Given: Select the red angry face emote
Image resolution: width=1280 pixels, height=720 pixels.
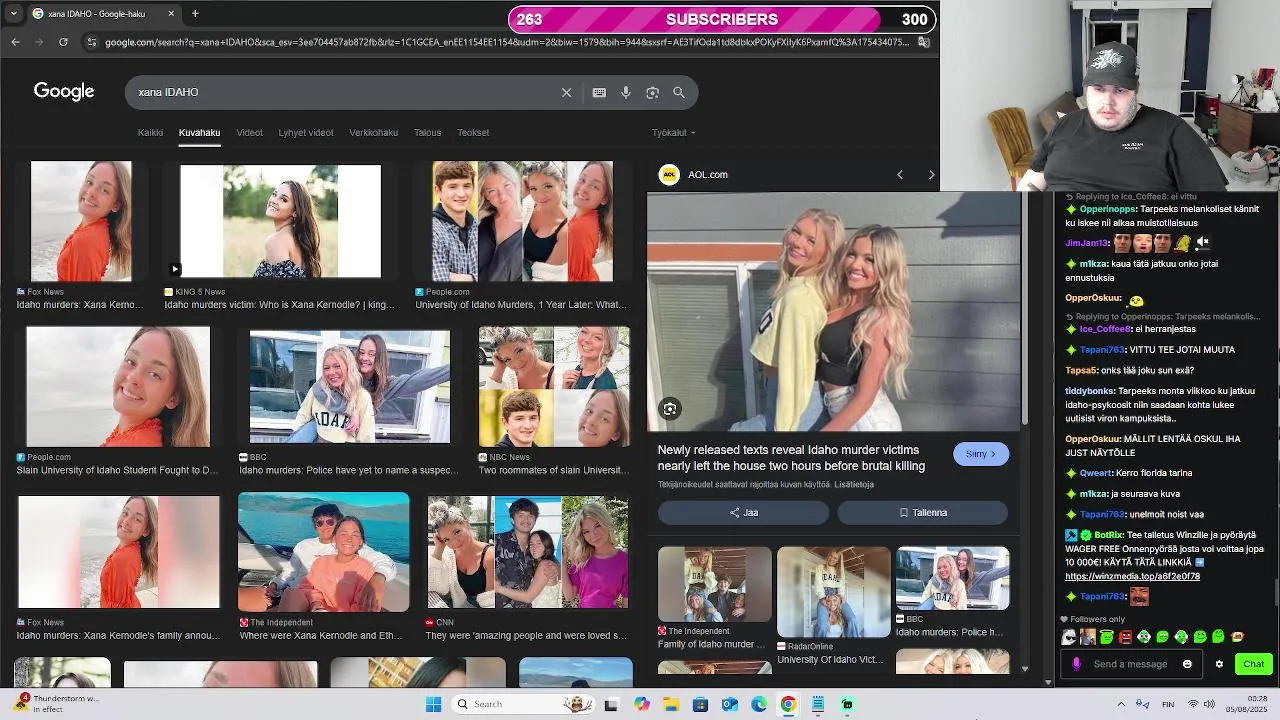Looking at the screenshot, I should [x=1125, y=637].
